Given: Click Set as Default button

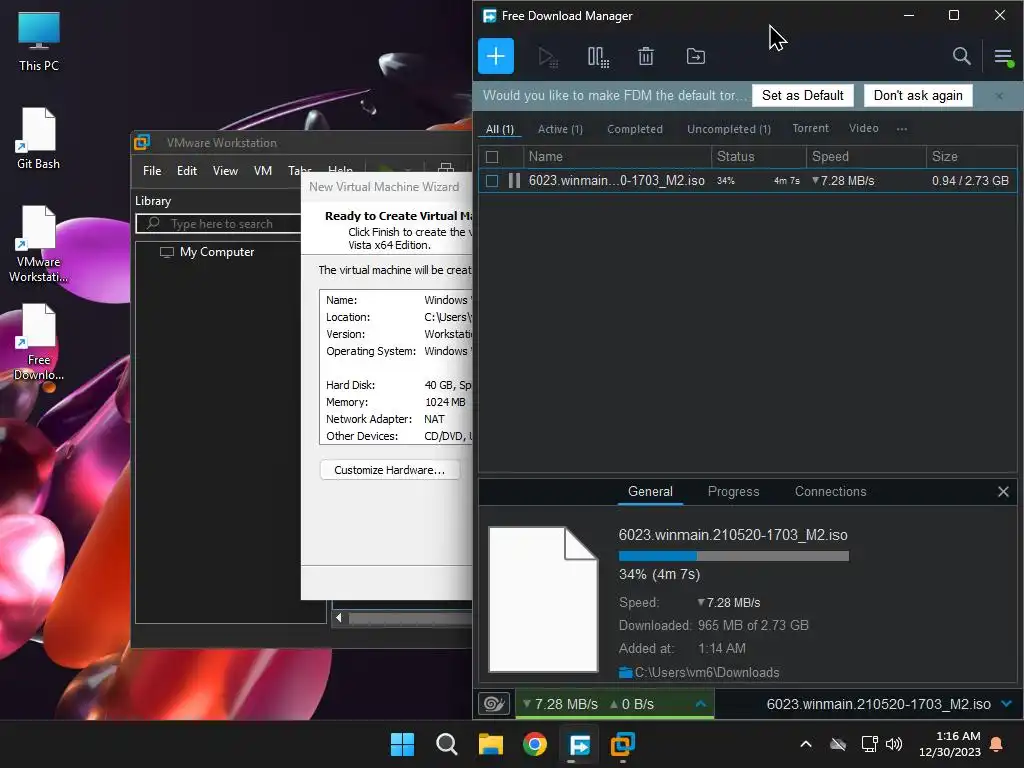Looking at the screenshot, I should (x=803, y=95).
